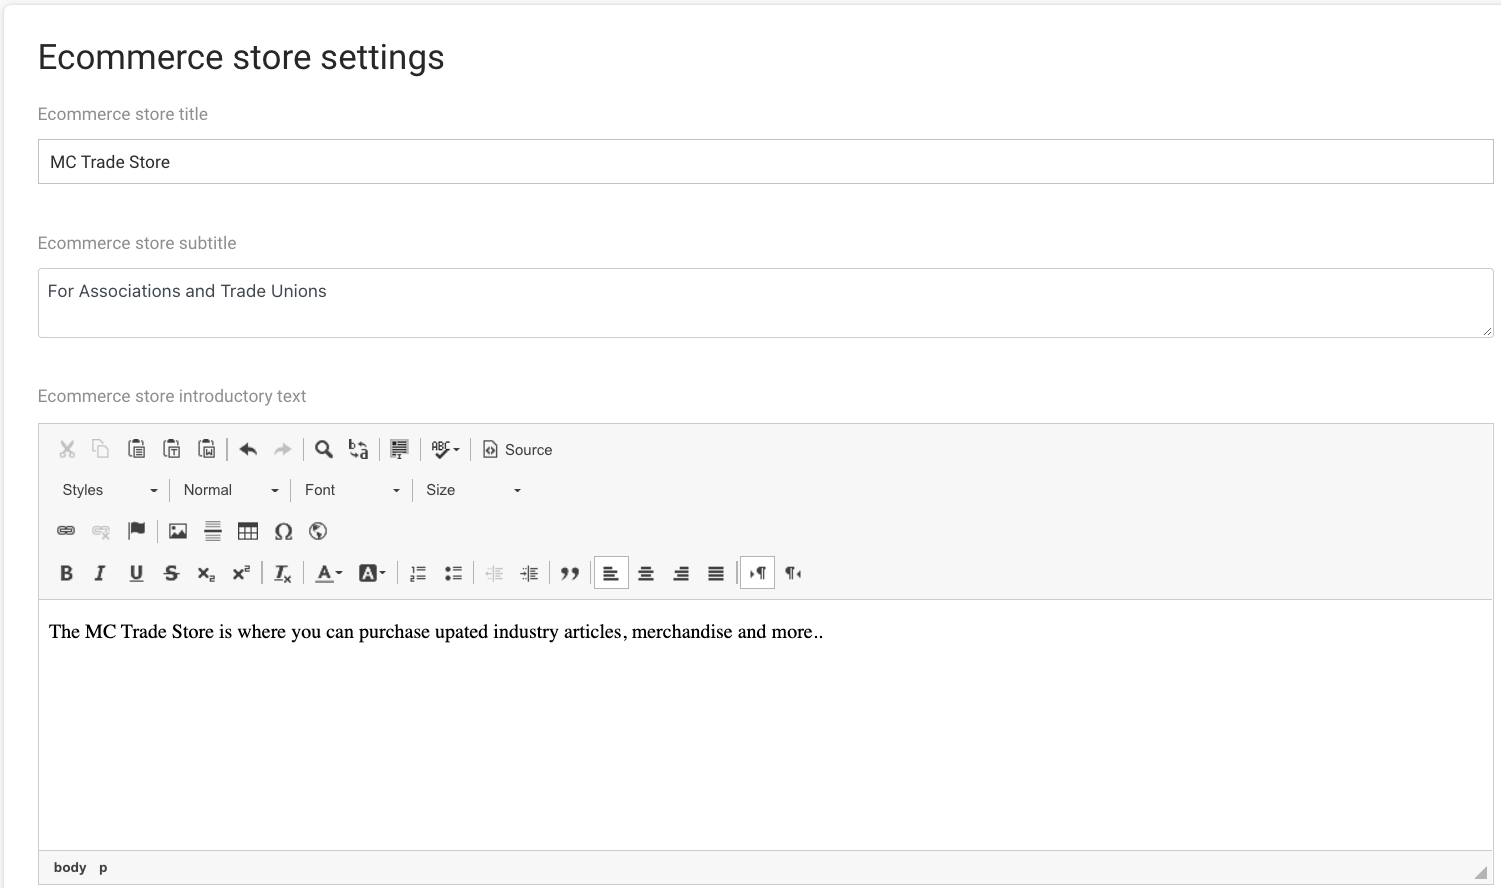This screenshot has height=888, width=1501.
Task: Open spell checker ABC dropdown
Action: point(445,450)
